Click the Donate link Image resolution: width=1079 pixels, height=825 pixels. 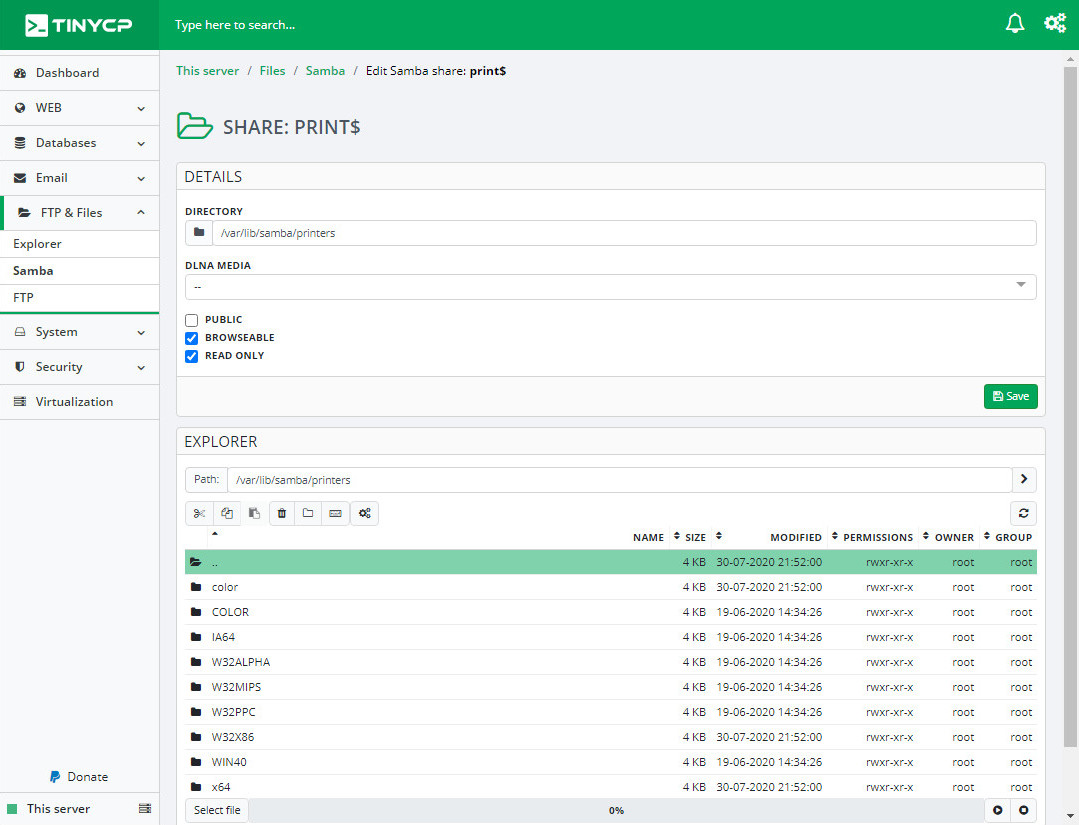(x=87, y=777)
